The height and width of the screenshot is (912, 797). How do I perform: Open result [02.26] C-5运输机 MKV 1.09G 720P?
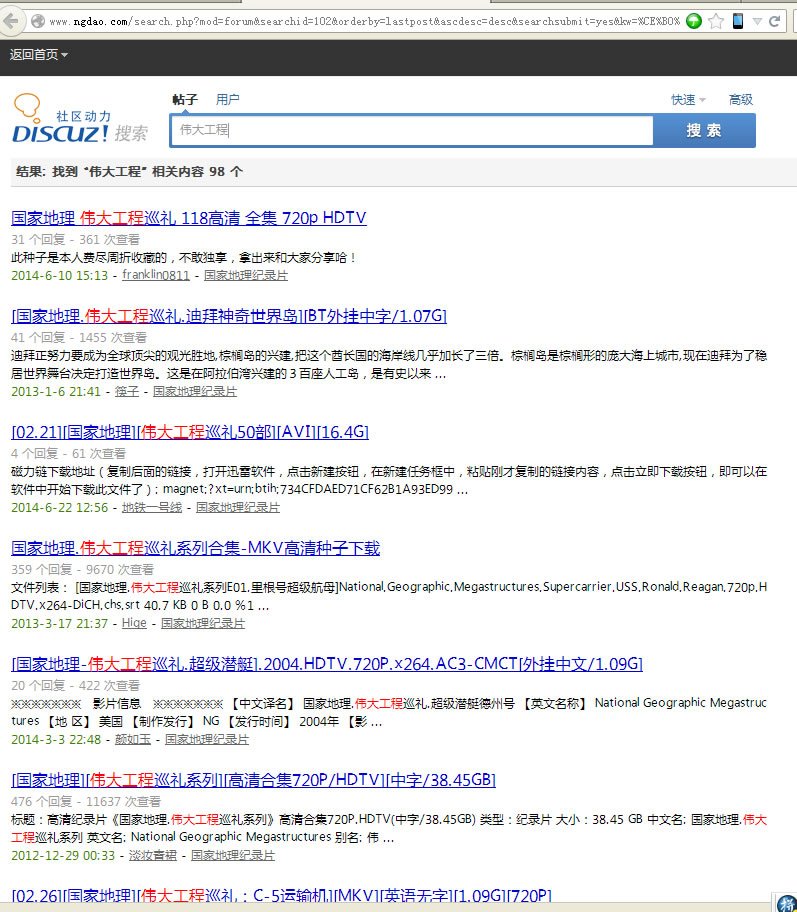point(281,896)
